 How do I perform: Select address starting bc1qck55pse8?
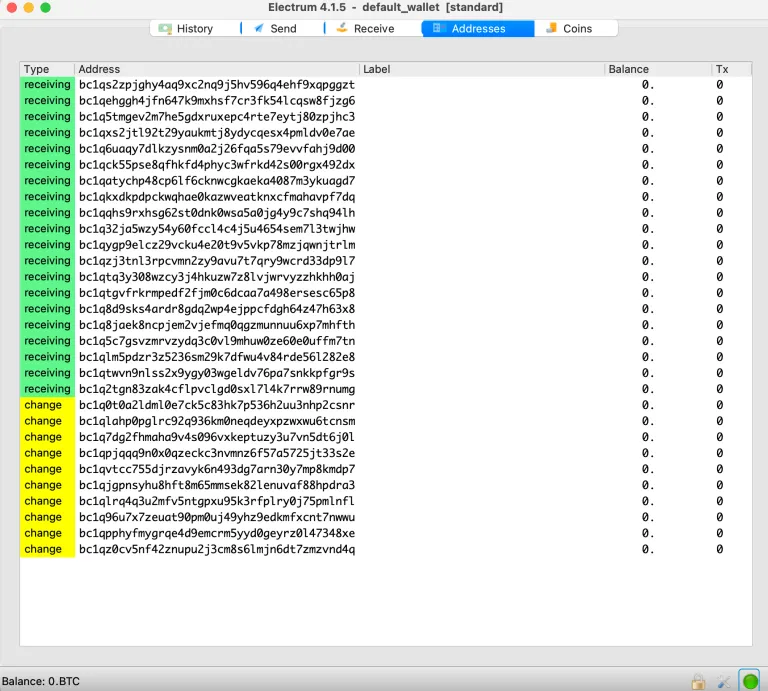tap(217, 165)
